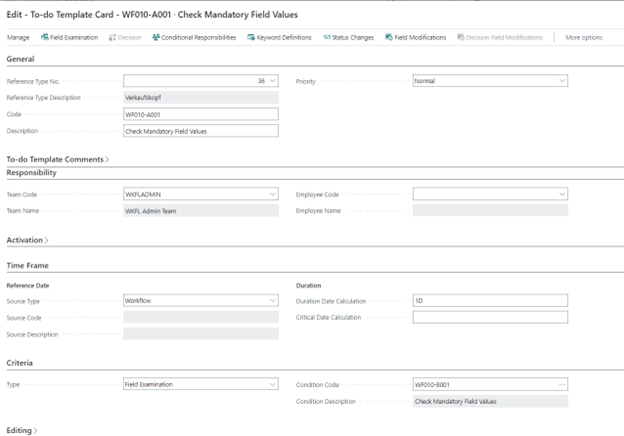The image size is (624, 436).
Task: Open the criteria Type dropdown
Action: tap(273, 384)
